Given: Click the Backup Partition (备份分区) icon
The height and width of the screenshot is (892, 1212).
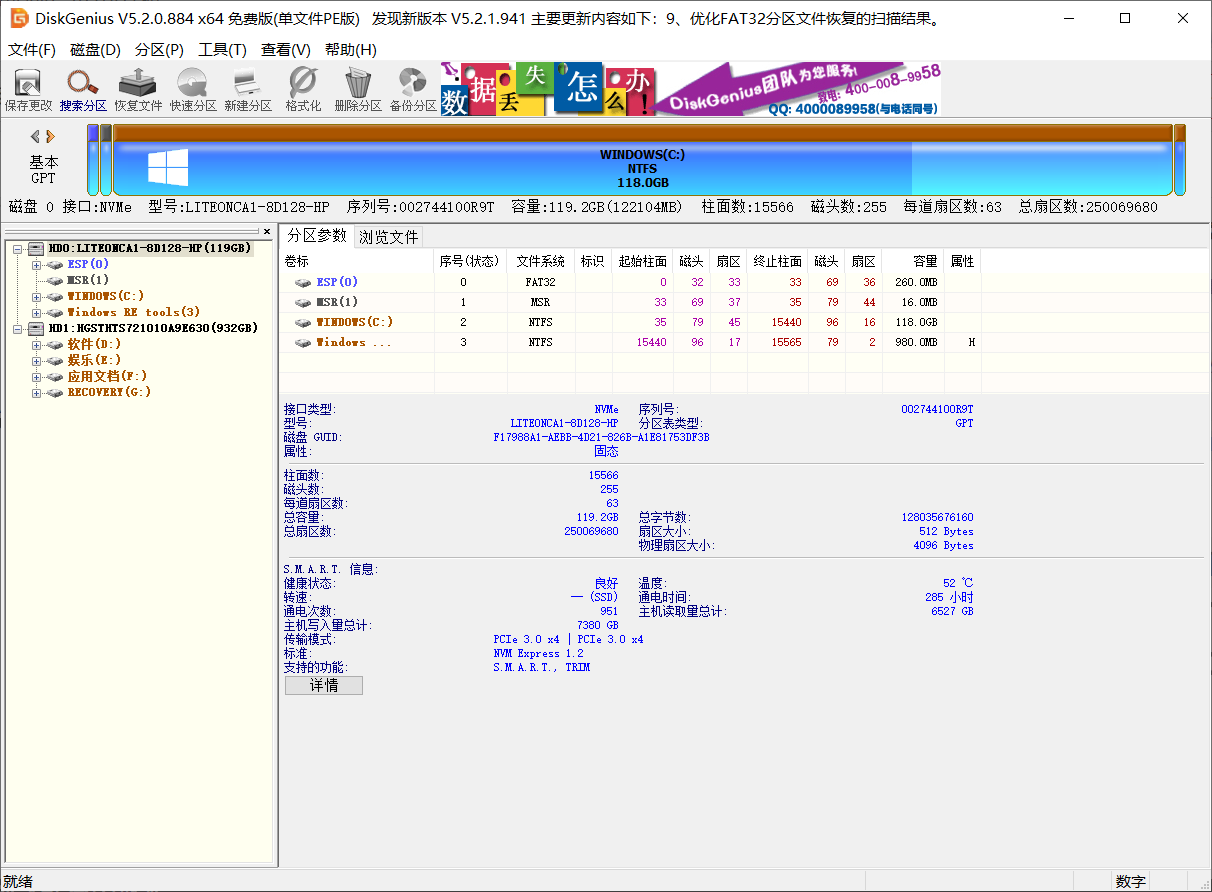Looking at the screenshot, I should click(412, 82).
